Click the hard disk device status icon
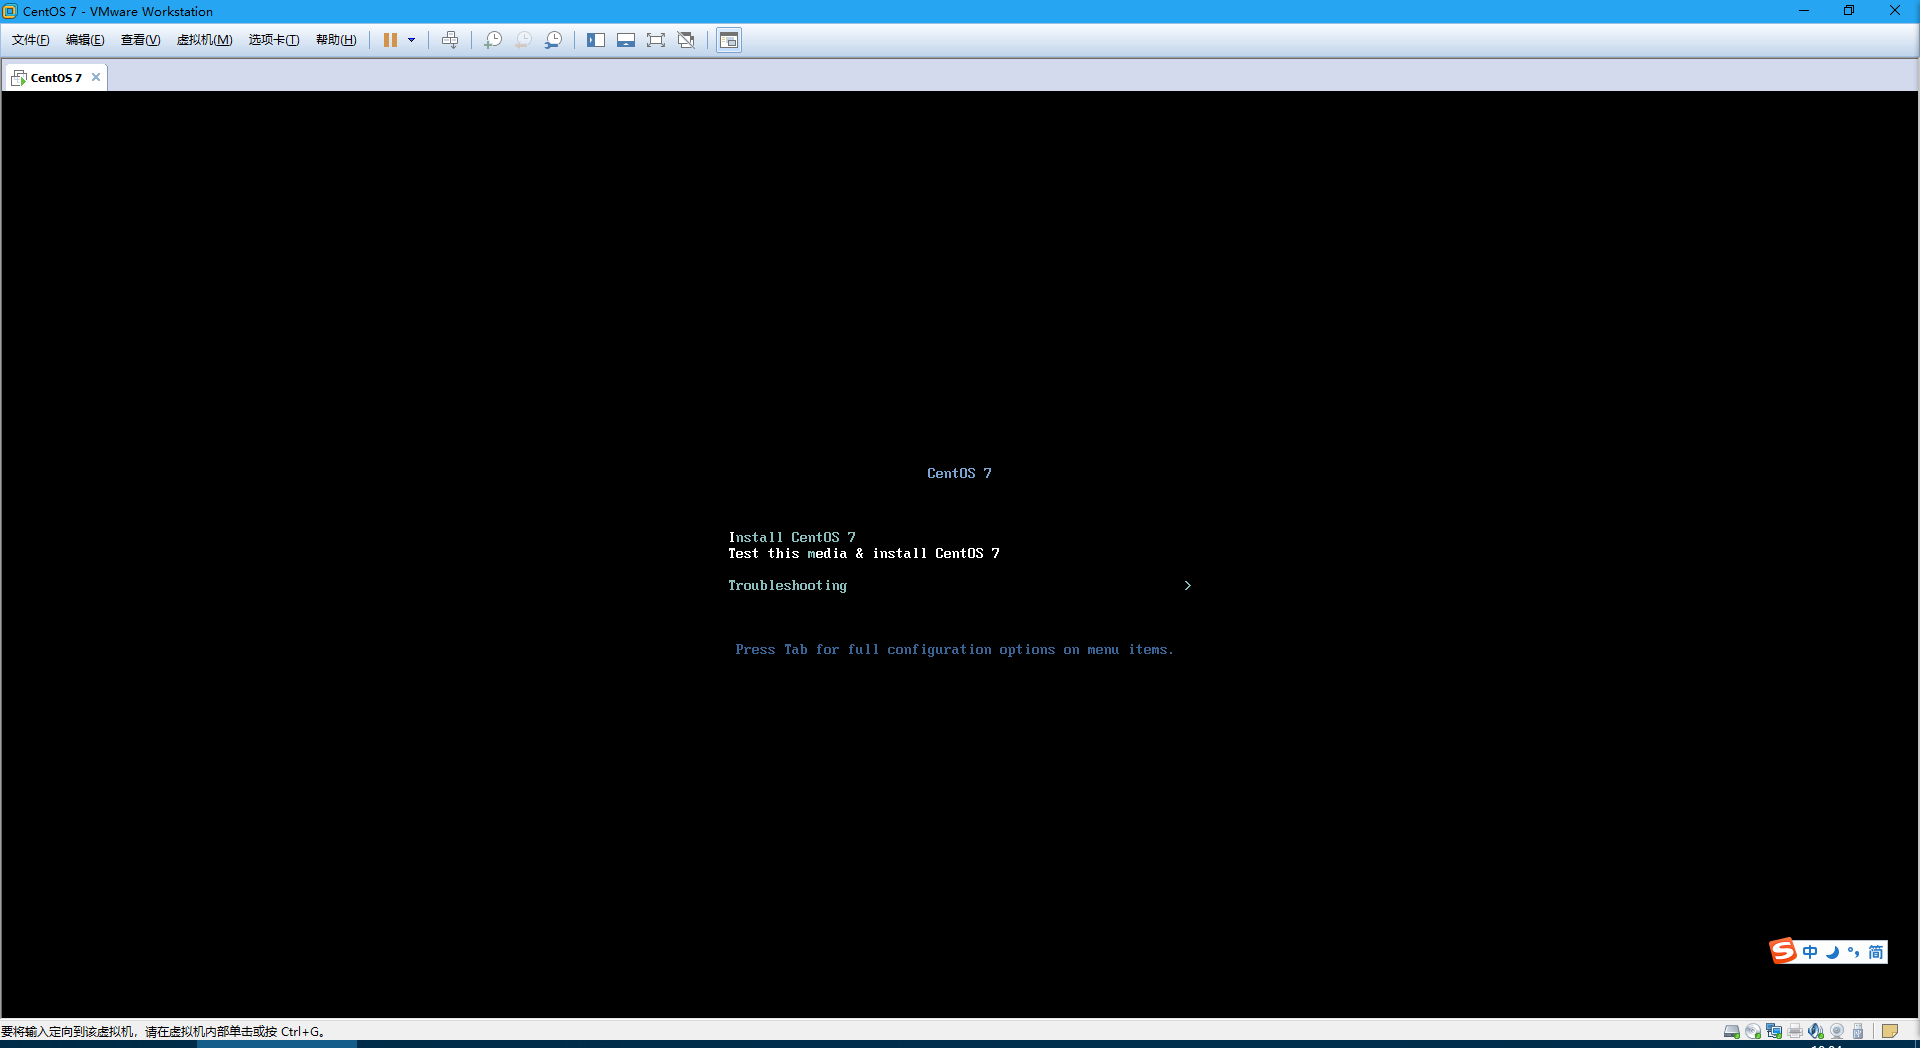The width and height of the screenshot is (1920, 1048). pyautogui.click(x=1732, y=1031)
